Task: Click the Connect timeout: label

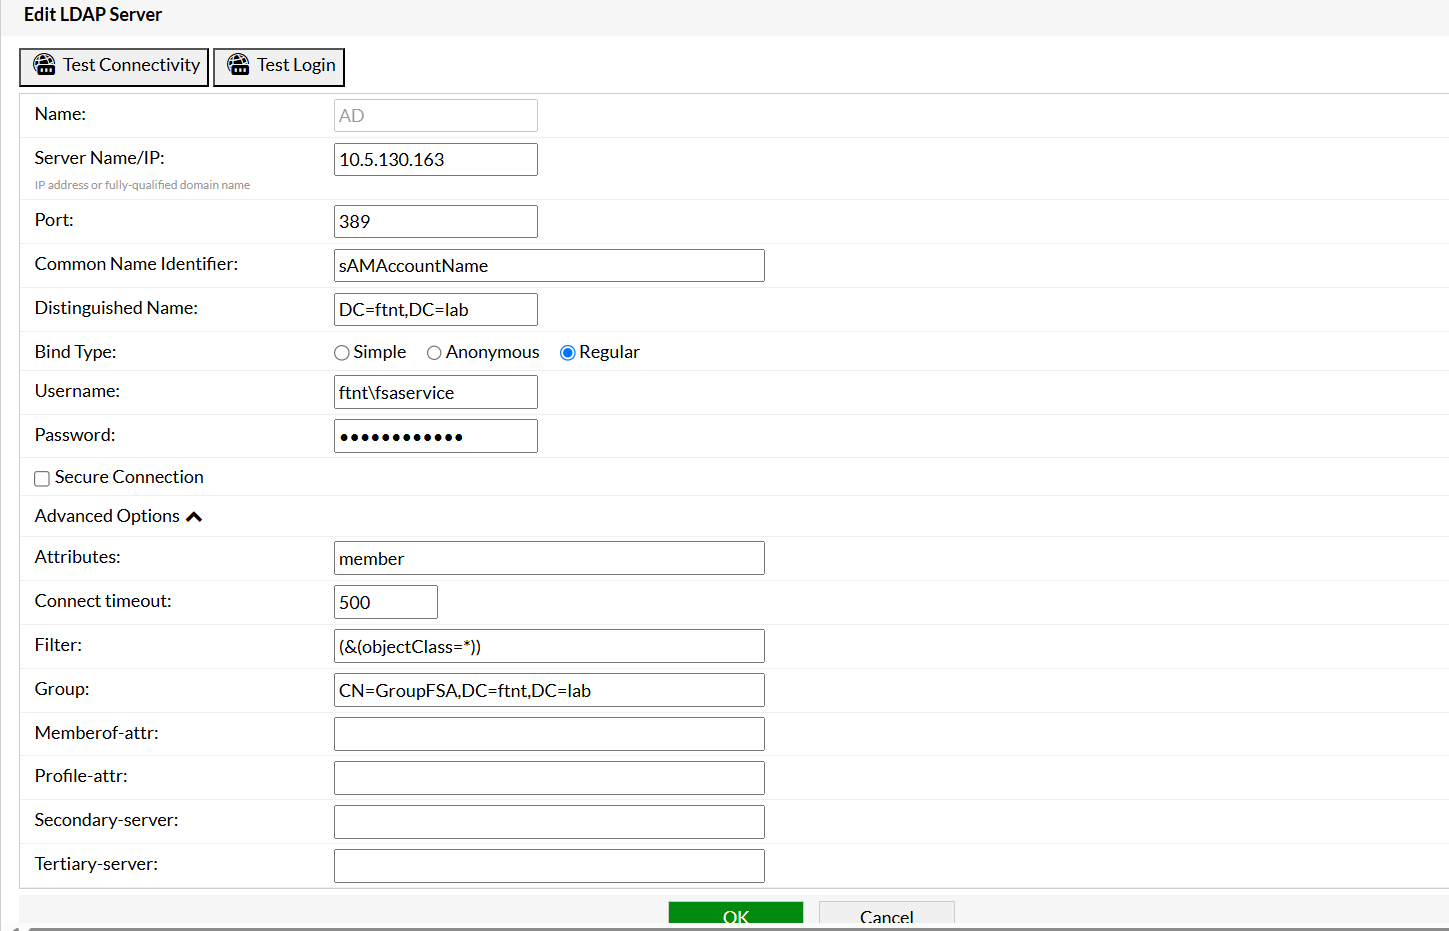Action: click(x=103, y=601)
